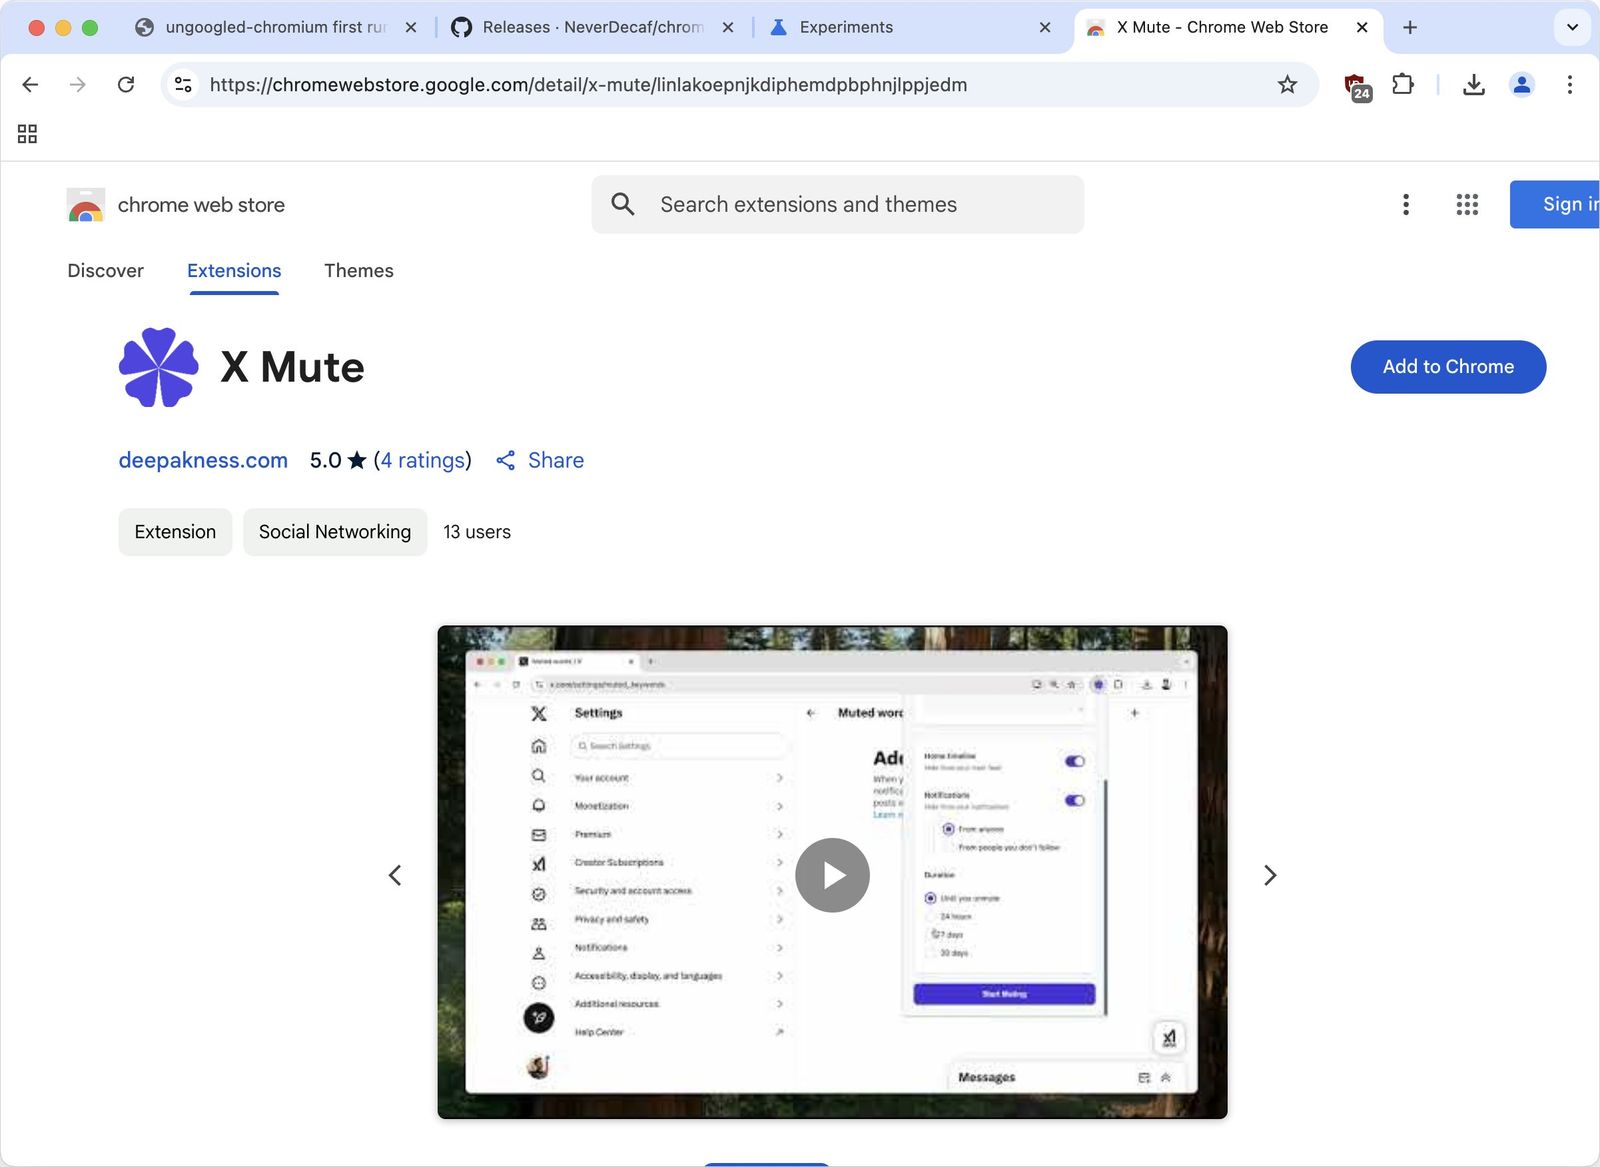Share the X Mute extension
The image size is (1600, 1167).
click(539, 460)
